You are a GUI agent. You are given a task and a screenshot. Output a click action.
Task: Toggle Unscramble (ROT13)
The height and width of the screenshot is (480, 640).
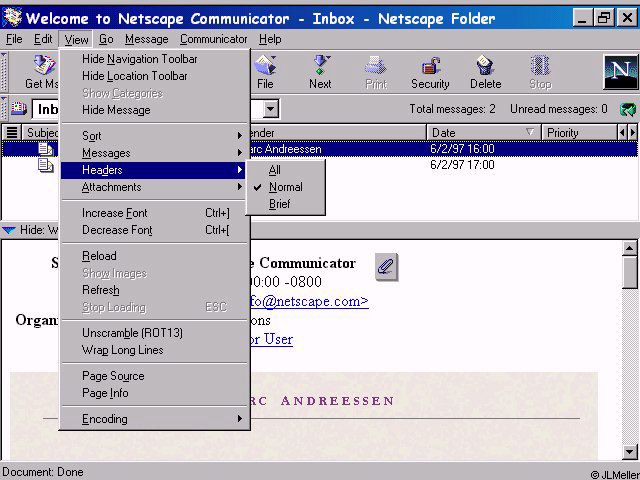pyautogui.click(x=155, y=333)
